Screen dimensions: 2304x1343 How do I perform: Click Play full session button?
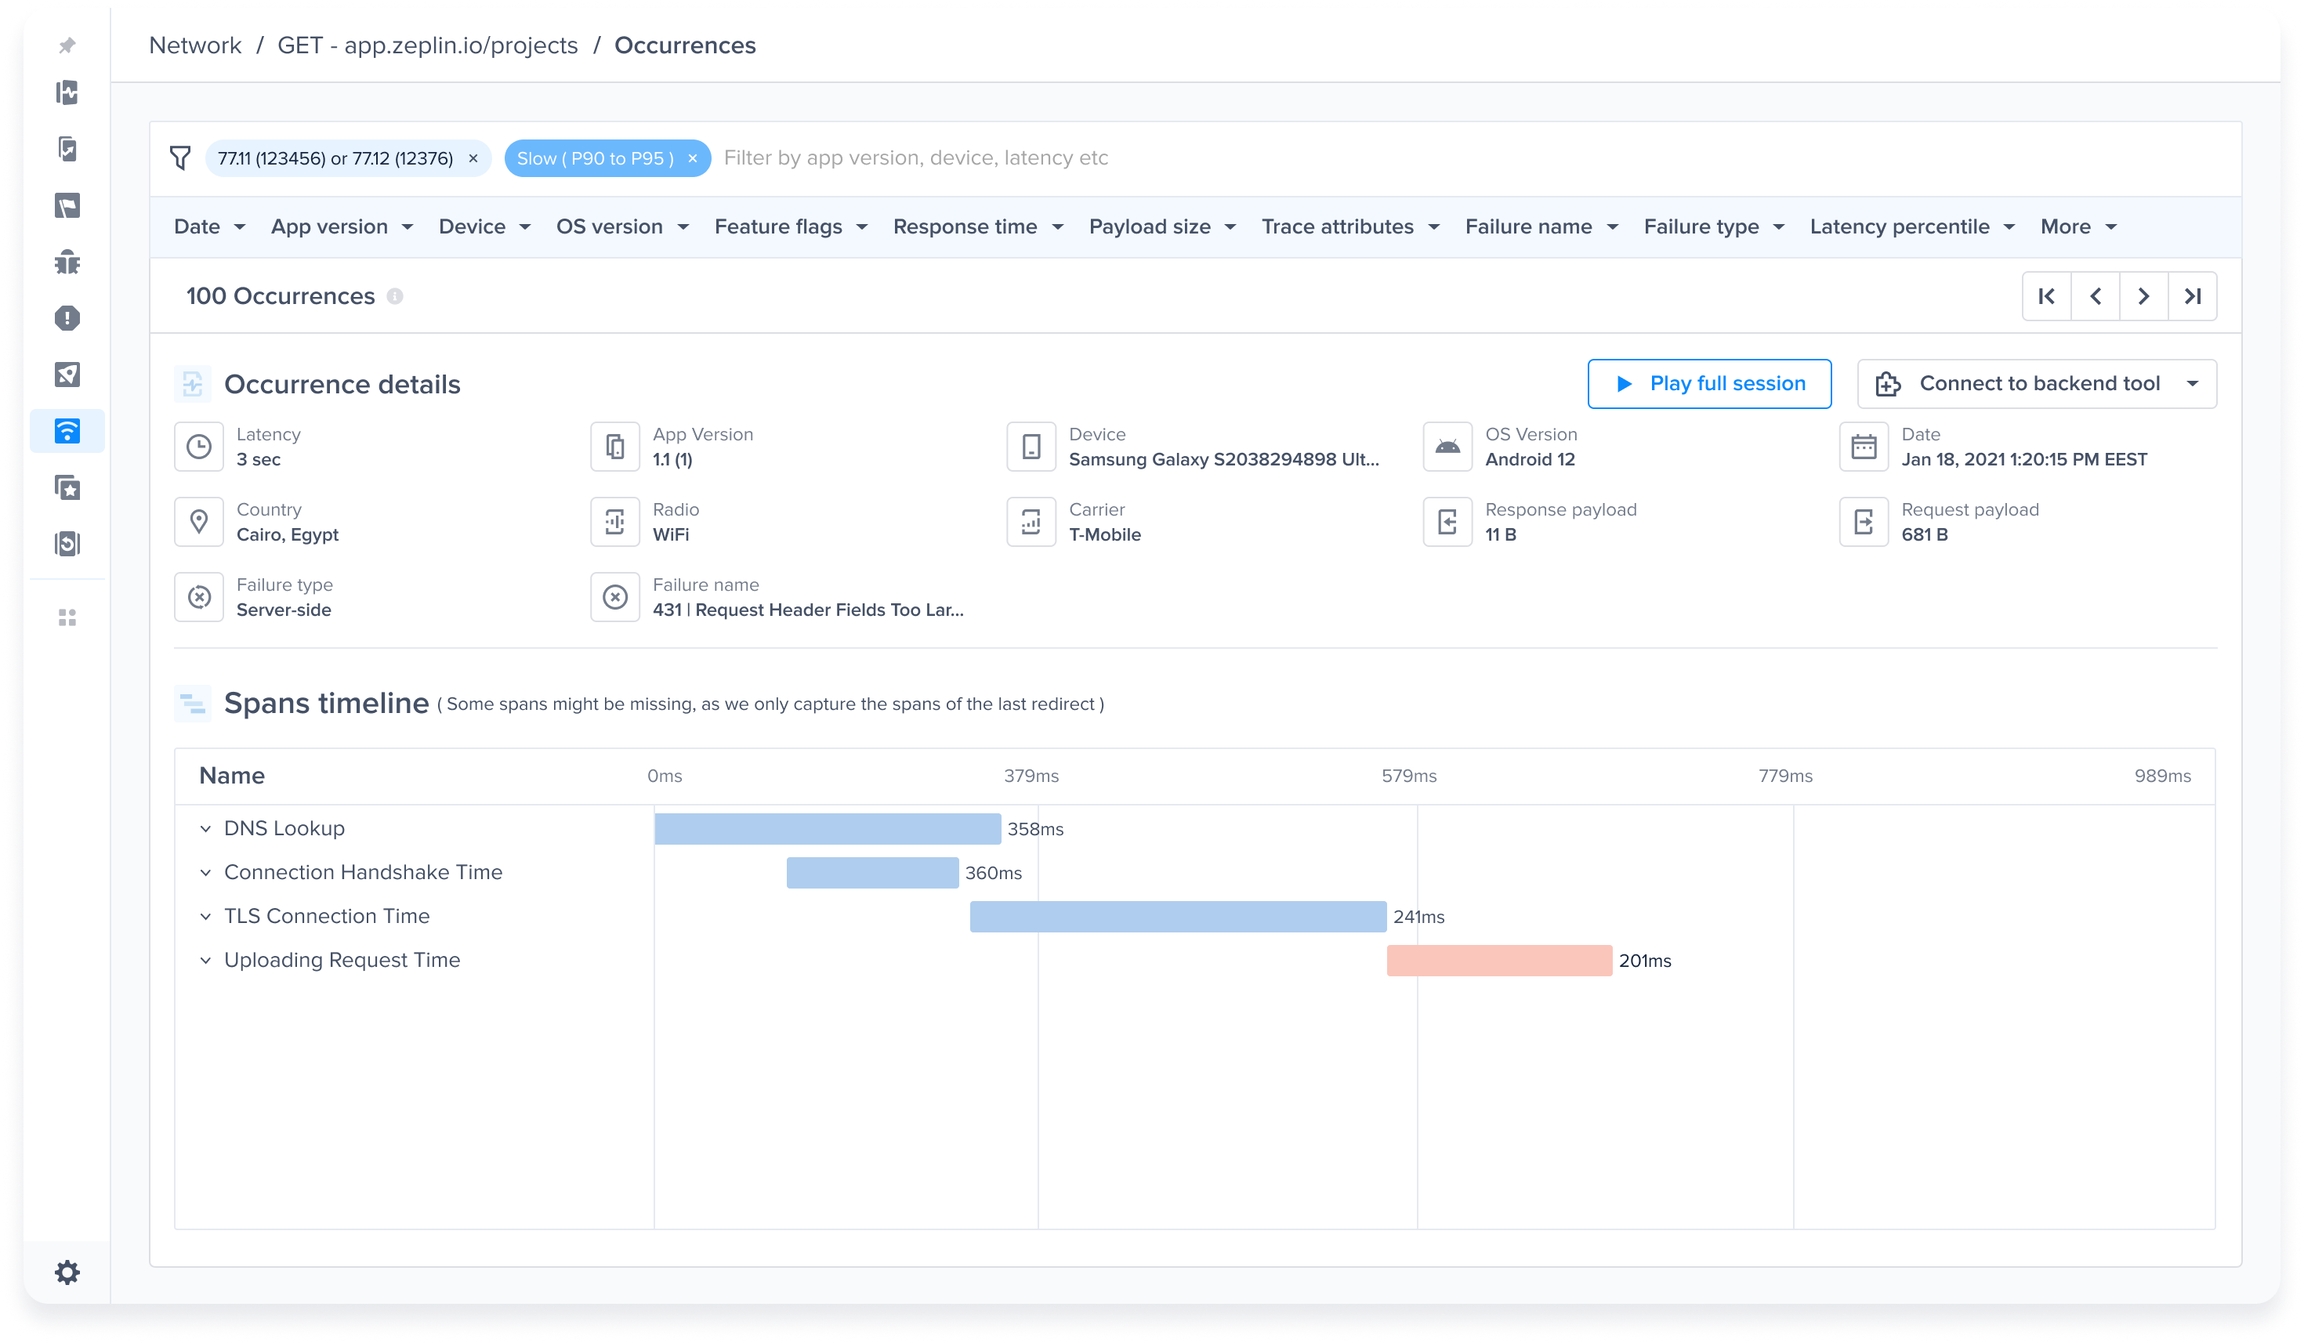[x=1709, y=384]
